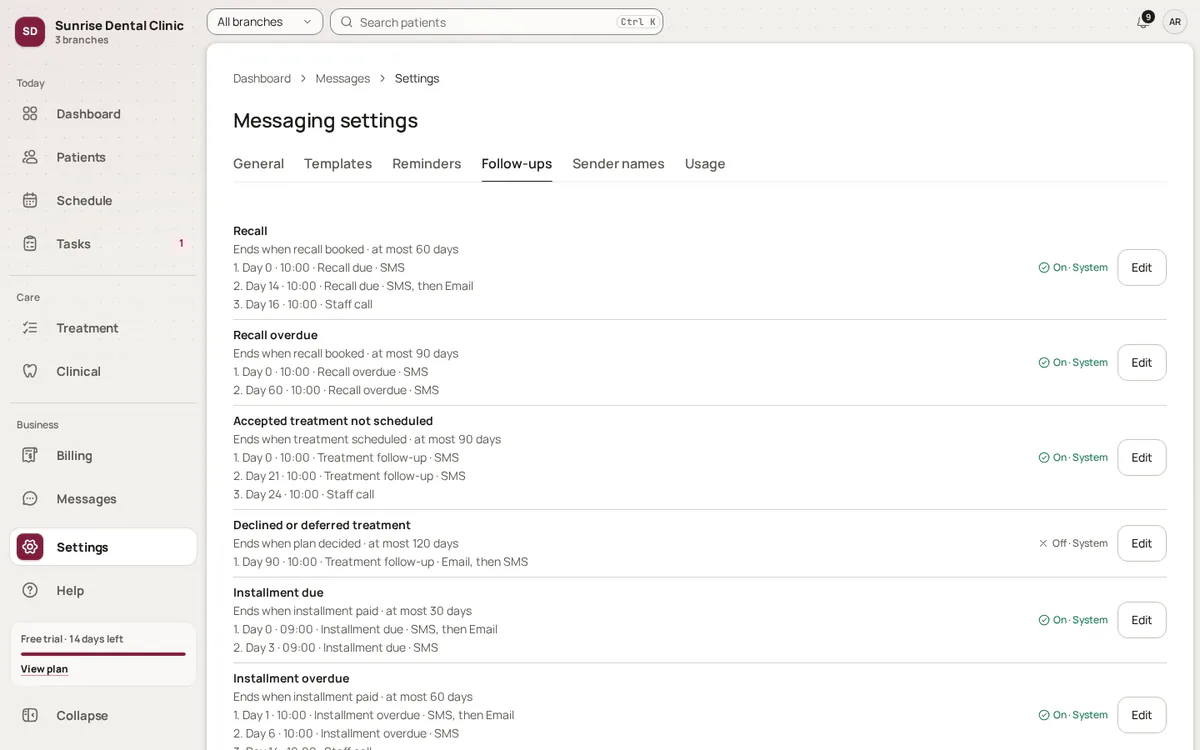
Task: Toggle Recall overdue On status
Action: [1073, 362]
